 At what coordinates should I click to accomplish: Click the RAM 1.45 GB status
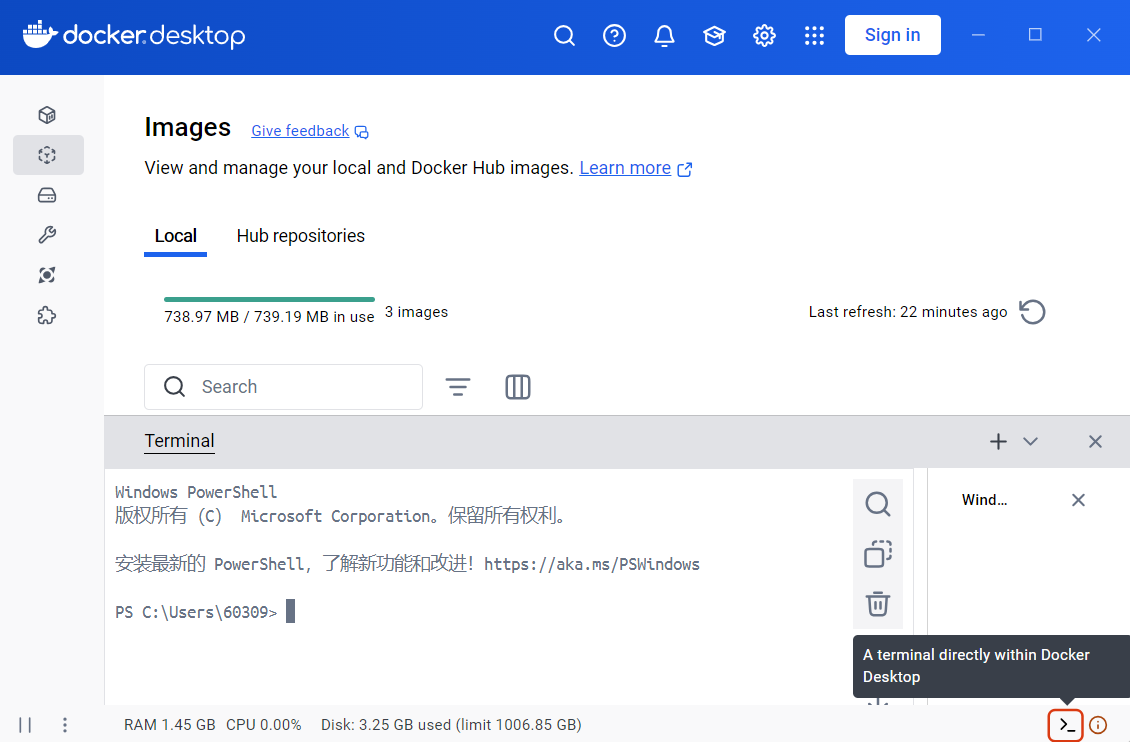click(169, 725)
